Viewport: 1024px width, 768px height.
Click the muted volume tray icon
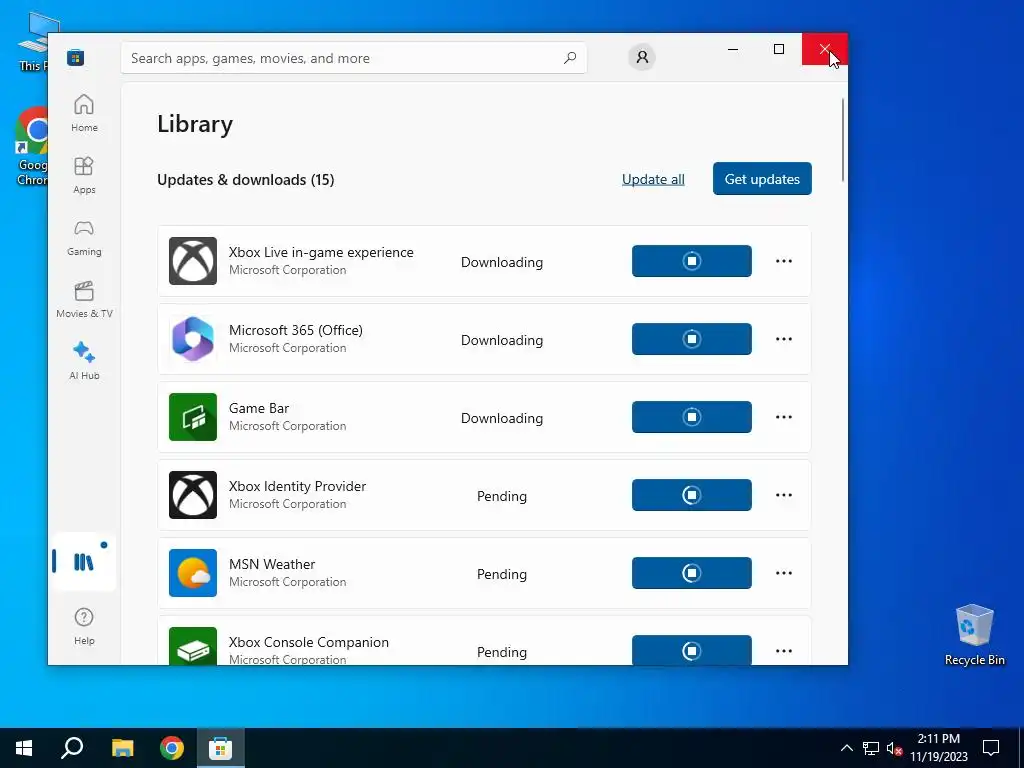[895, 748]
